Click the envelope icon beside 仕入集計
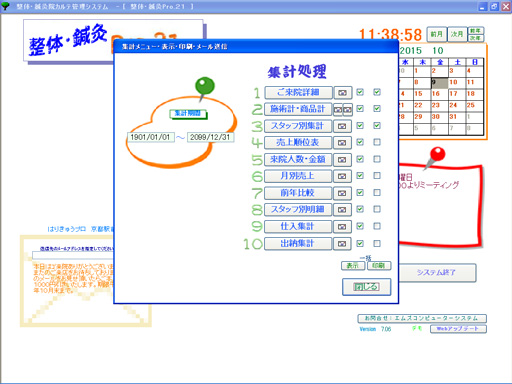Viewport: 512px width, 384px height. coord(342,227)
